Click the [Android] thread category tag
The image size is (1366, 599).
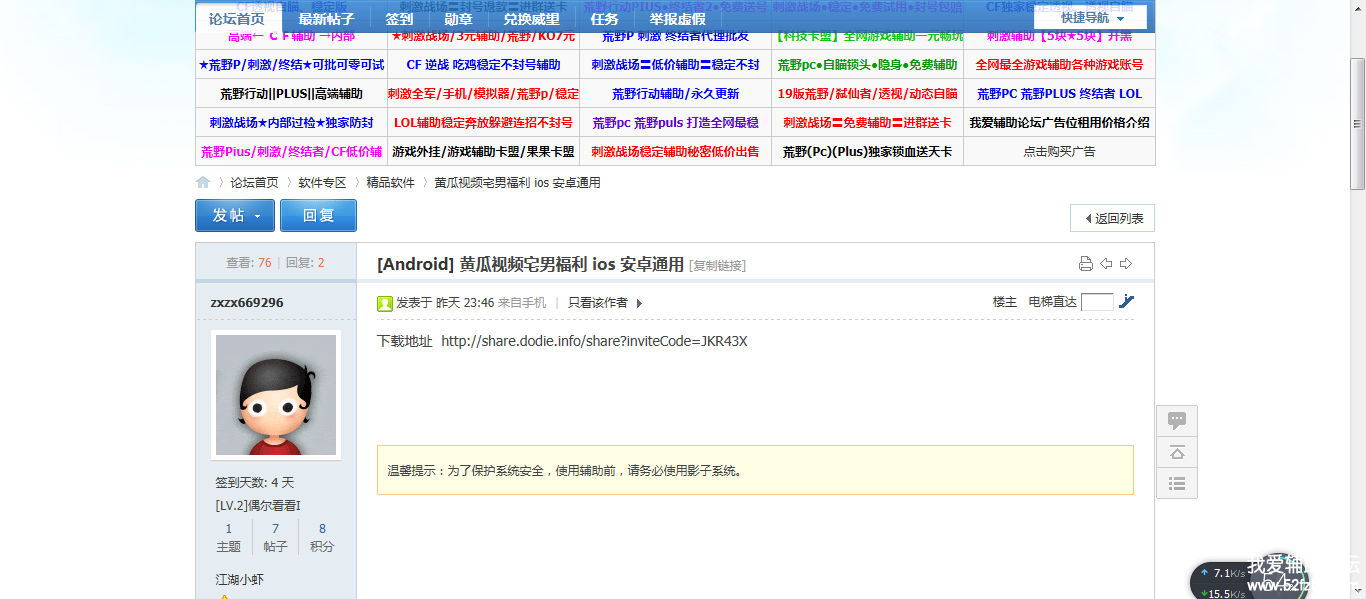[x=416, y=265]
